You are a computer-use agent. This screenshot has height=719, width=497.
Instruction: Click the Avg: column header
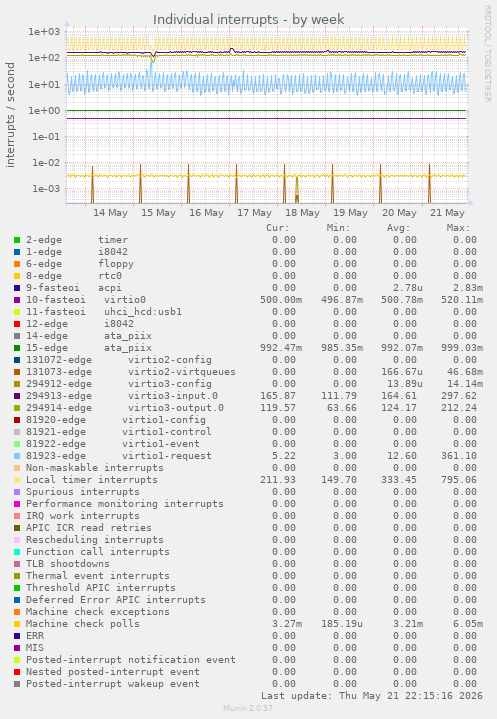(x=398, y=228)
